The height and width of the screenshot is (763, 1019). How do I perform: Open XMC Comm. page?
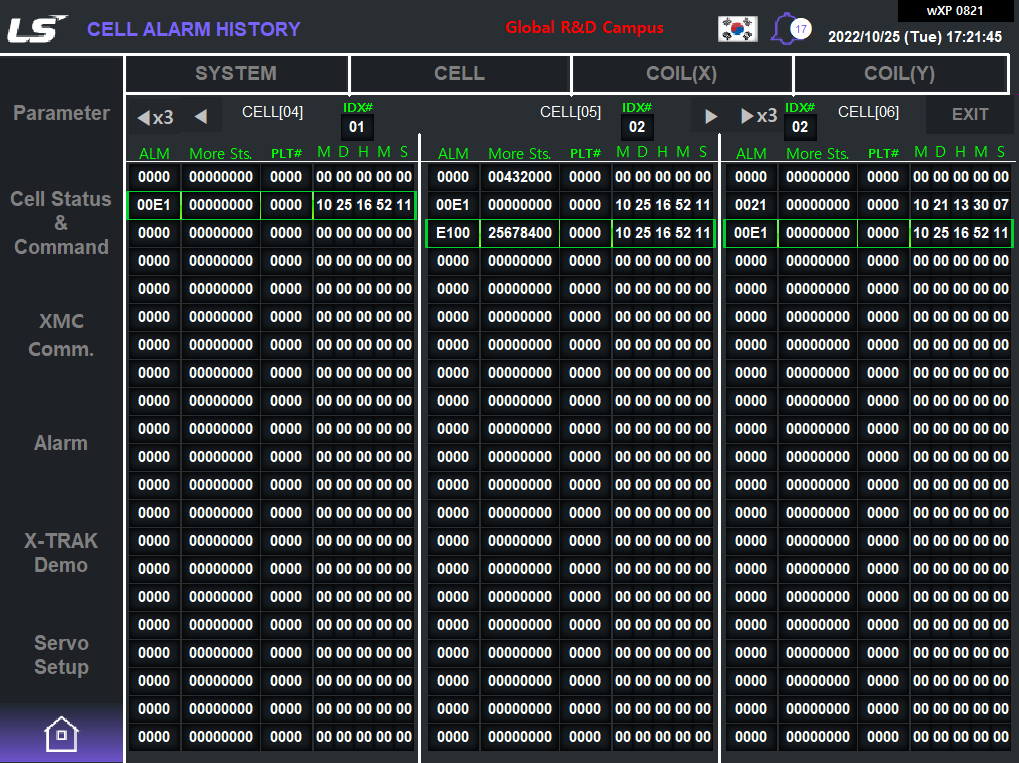[61, 335]
